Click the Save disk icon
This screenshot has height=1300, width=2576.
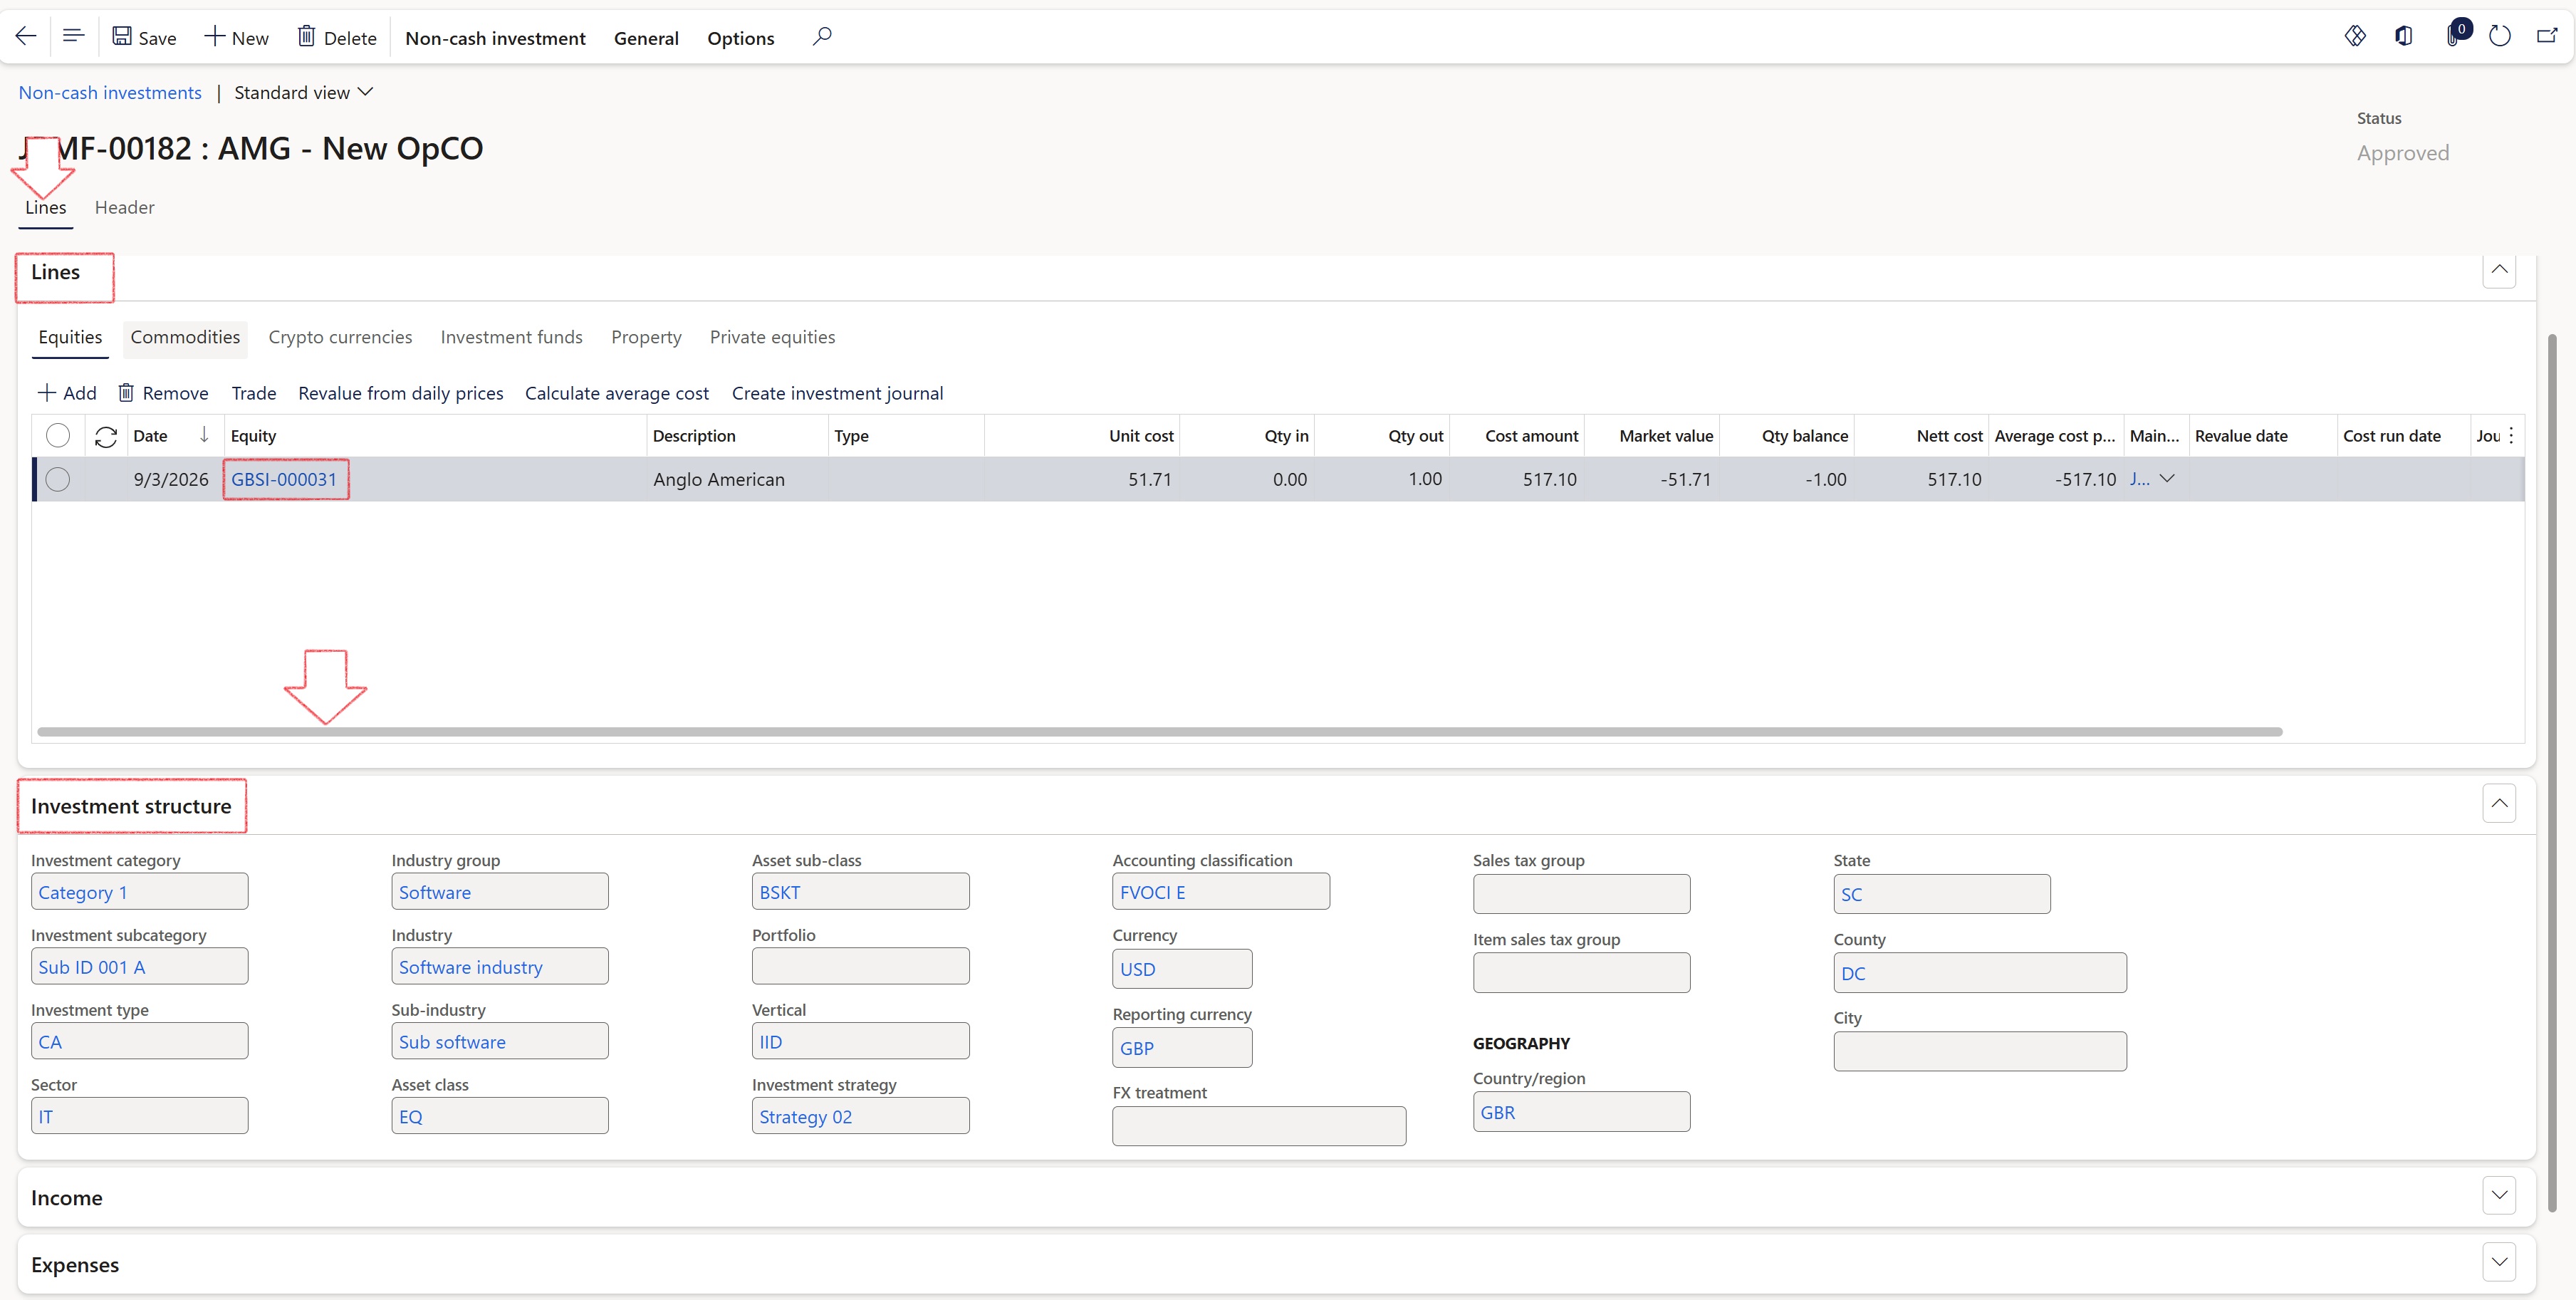tap(122, 37)
